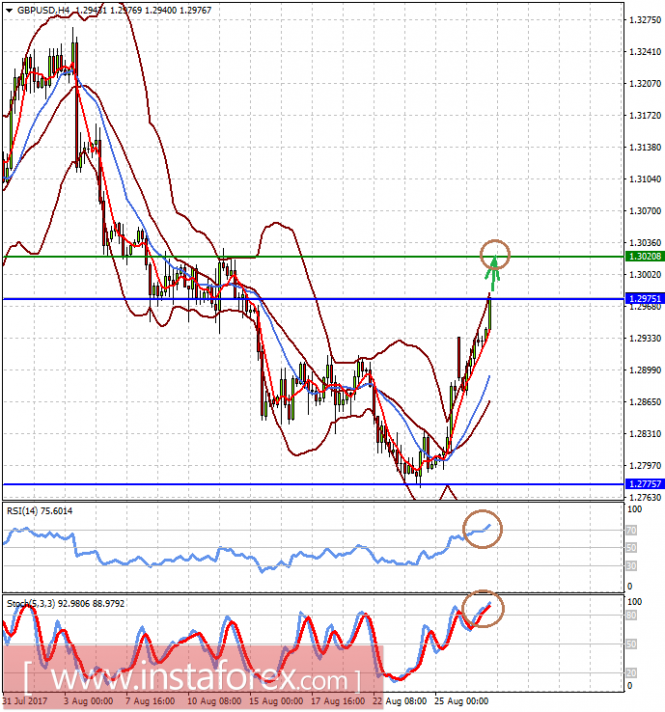Screen dimensions: 665x712
Task: Click the 1.32070 price scale value
Action: point(645,84)
